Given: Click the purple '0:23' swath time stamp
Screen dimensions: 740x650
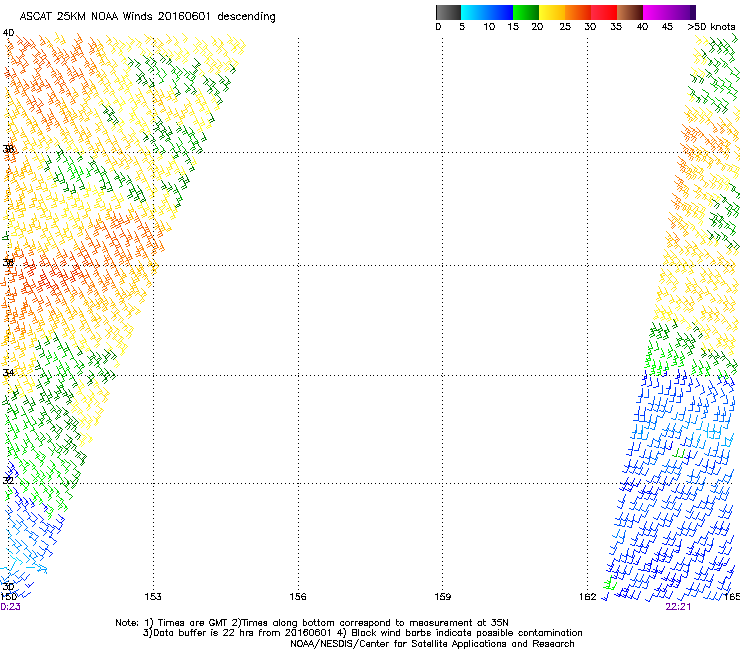Looking at the screenshot, I should pyautogui.click(x=10, y=607).
